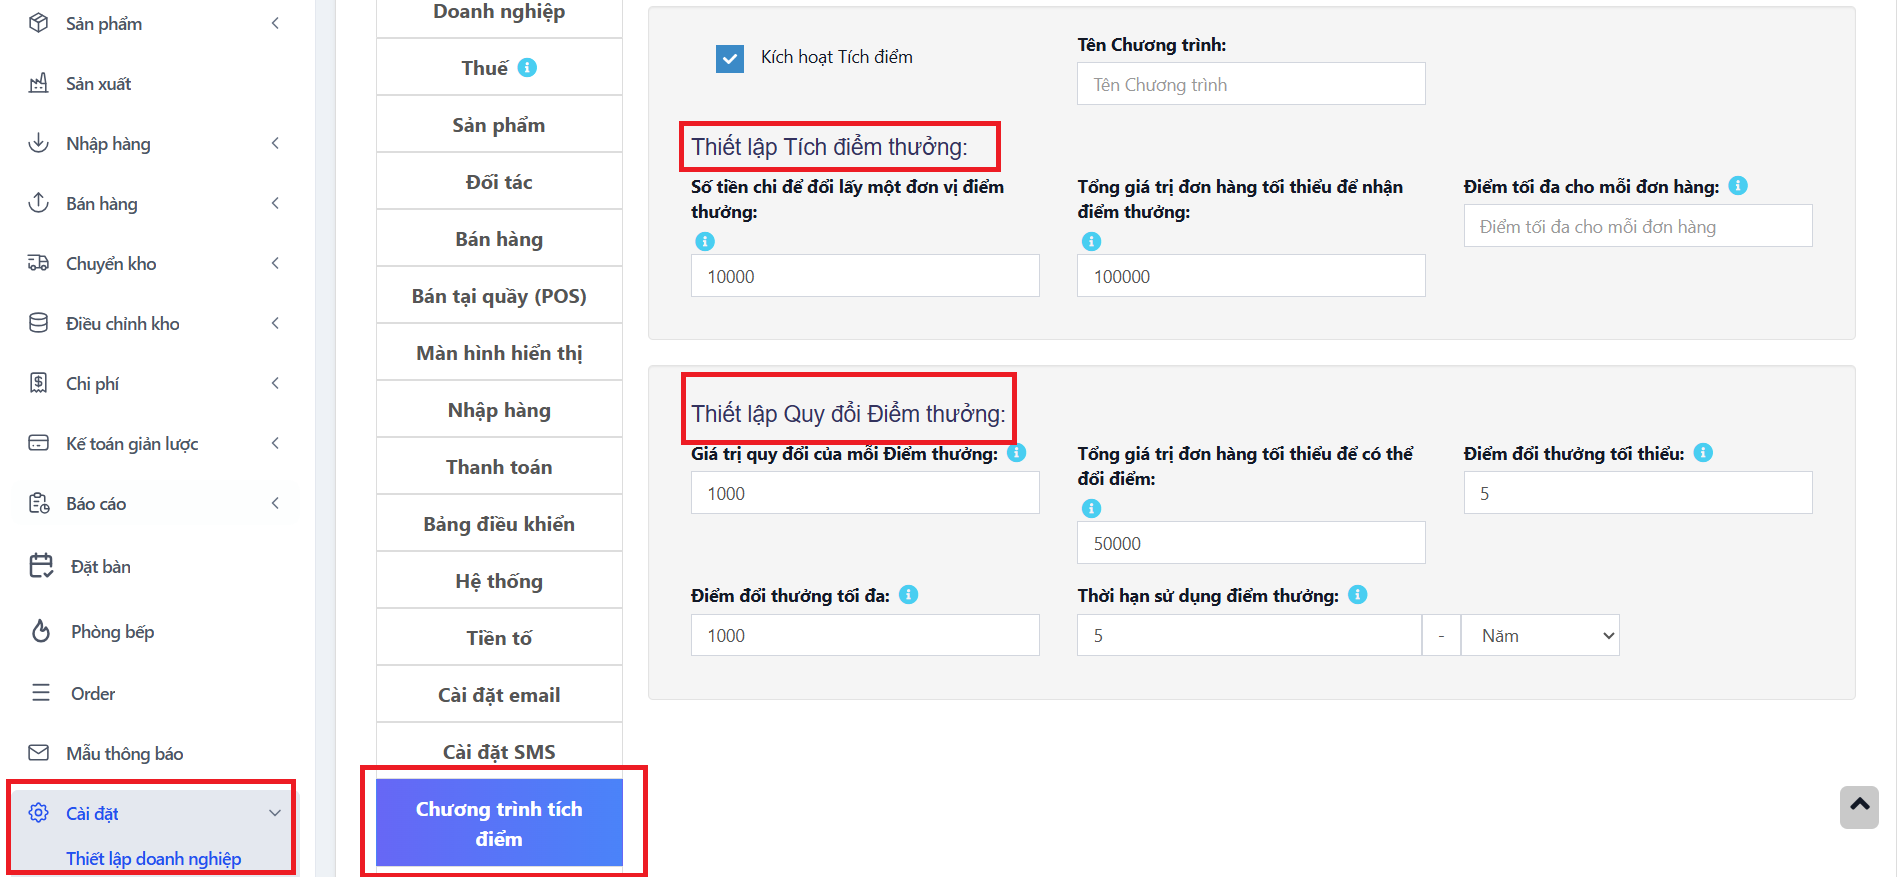This screenshot has width=1897, height=877.
Task: Expand the Bán hàng sidebar menu chevron
Action: click(x=275, y=203)
